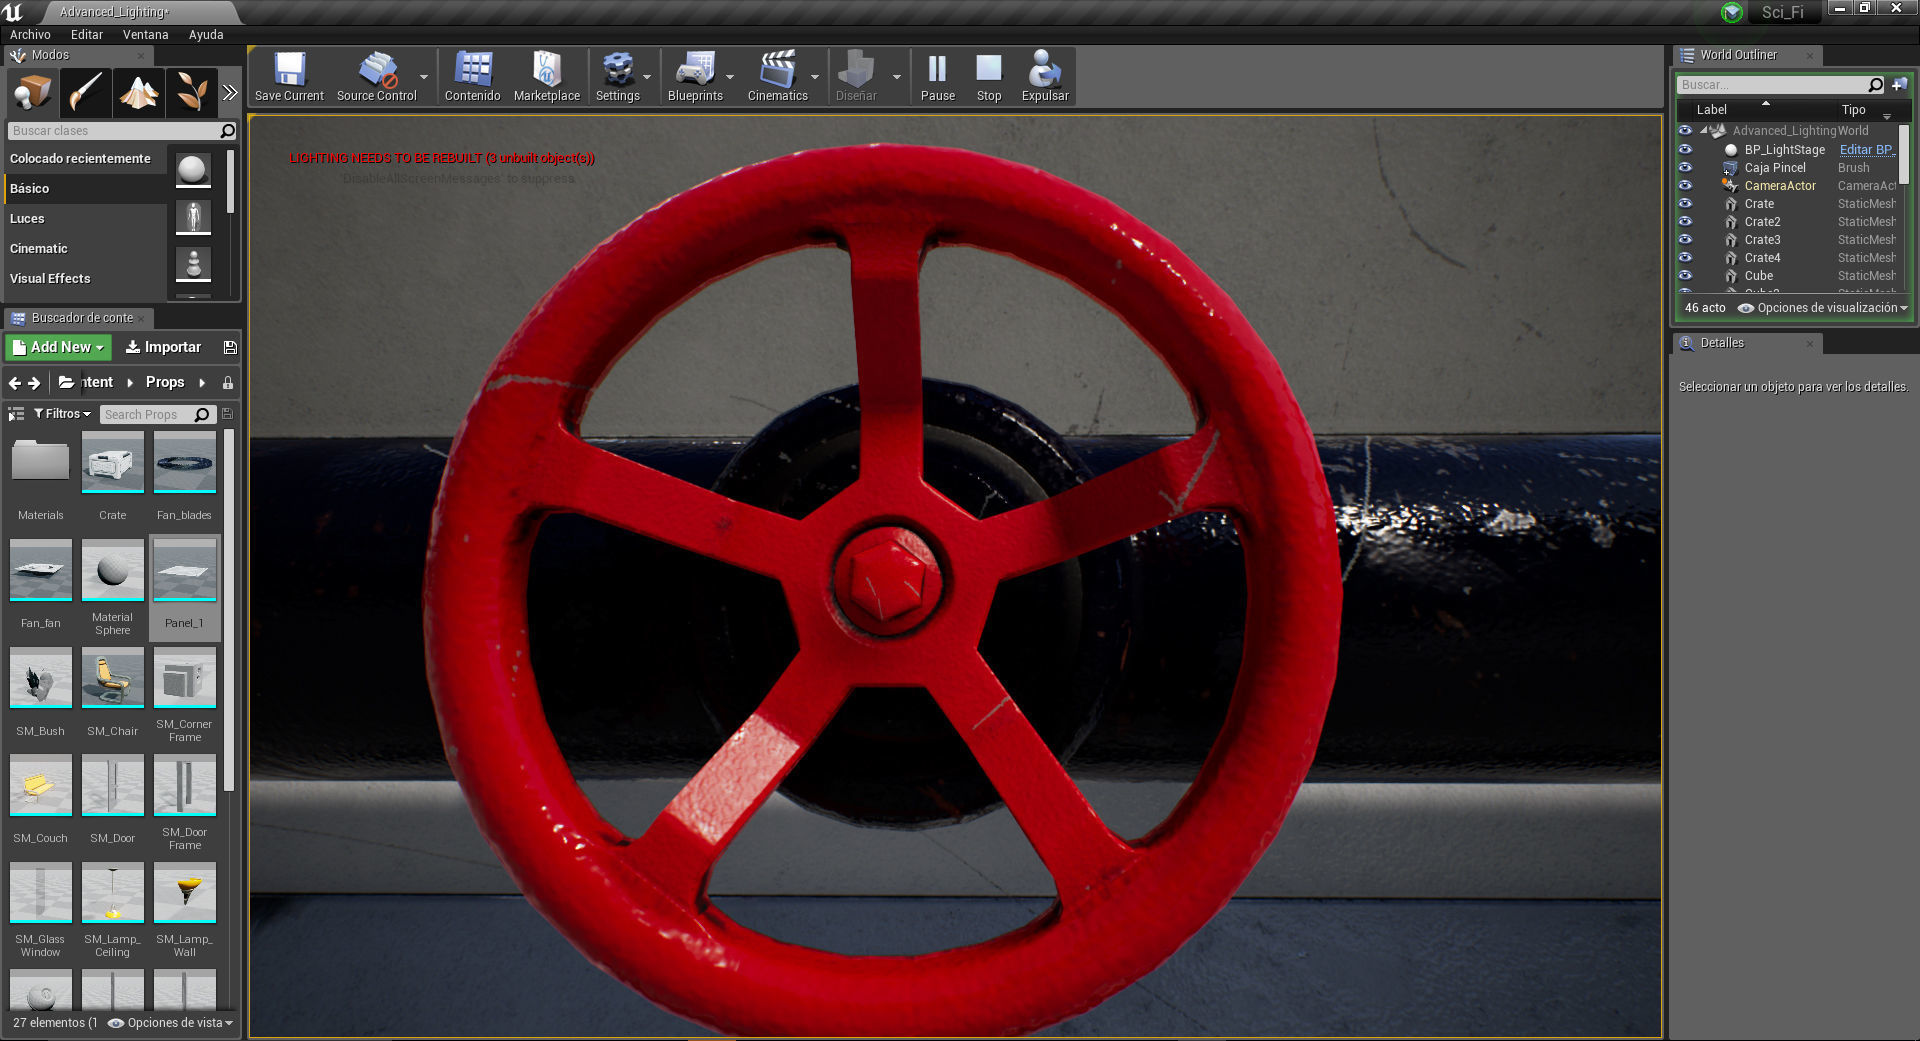Toggle visibility of Crate3
Image resolution: width=1920 pixels, height=1041 pixels.
1685,239
